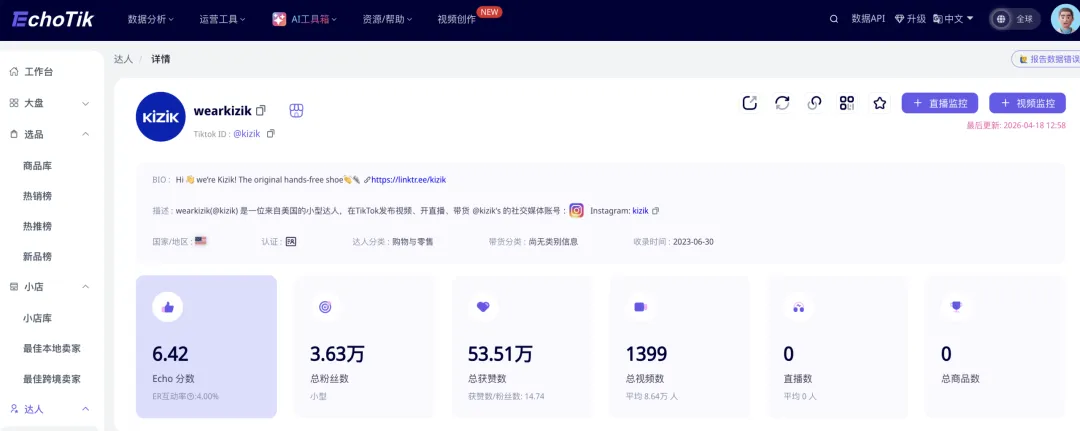This screenshot has width=1080, height=431.
Task: Copy the Tiktok ID @kizik icon
Action: 271,134
